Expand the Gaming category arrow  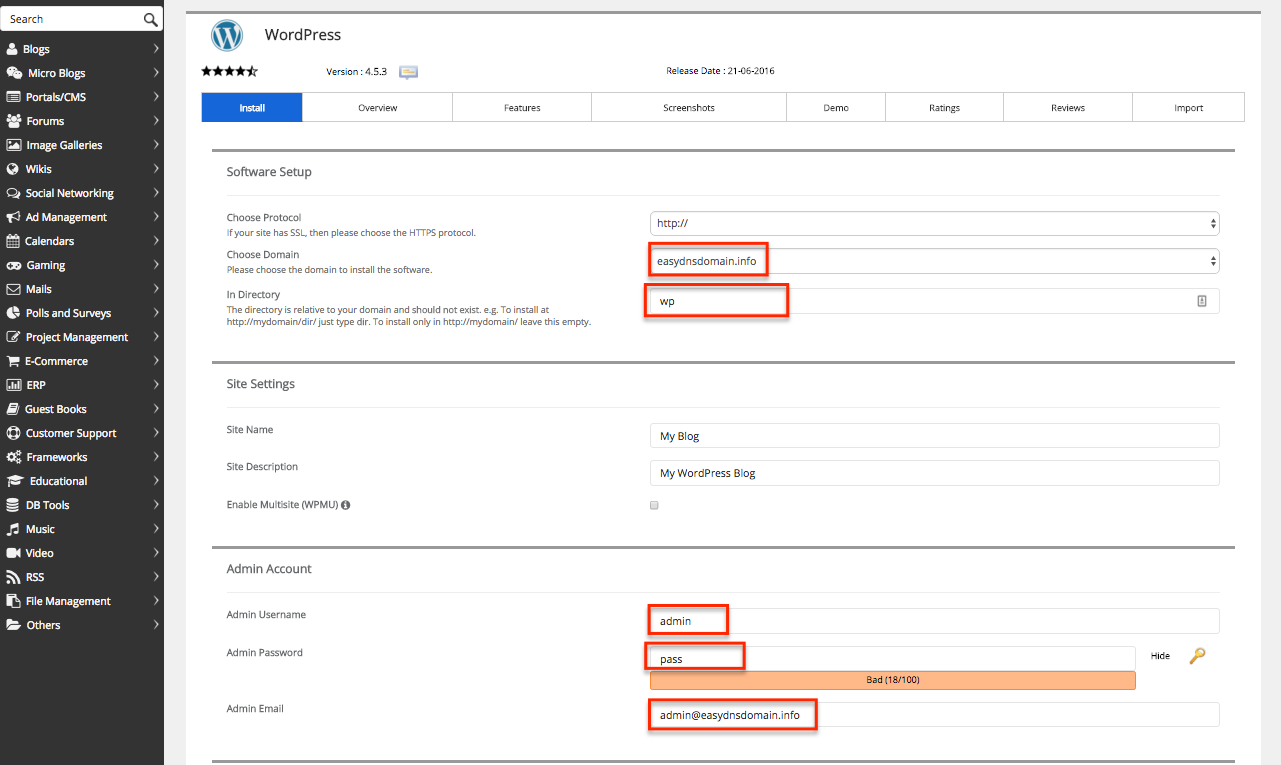[x=157, y=265]
